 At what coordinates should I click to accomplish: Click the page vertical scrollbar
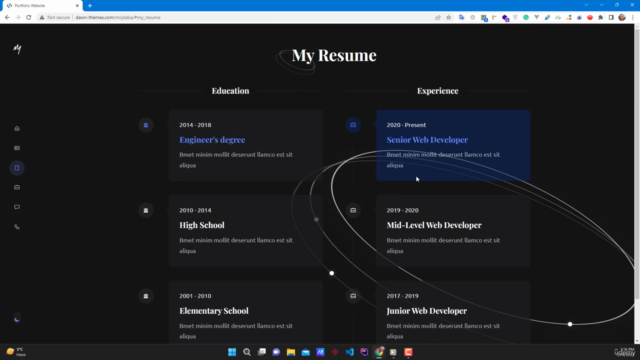point(637,163)
